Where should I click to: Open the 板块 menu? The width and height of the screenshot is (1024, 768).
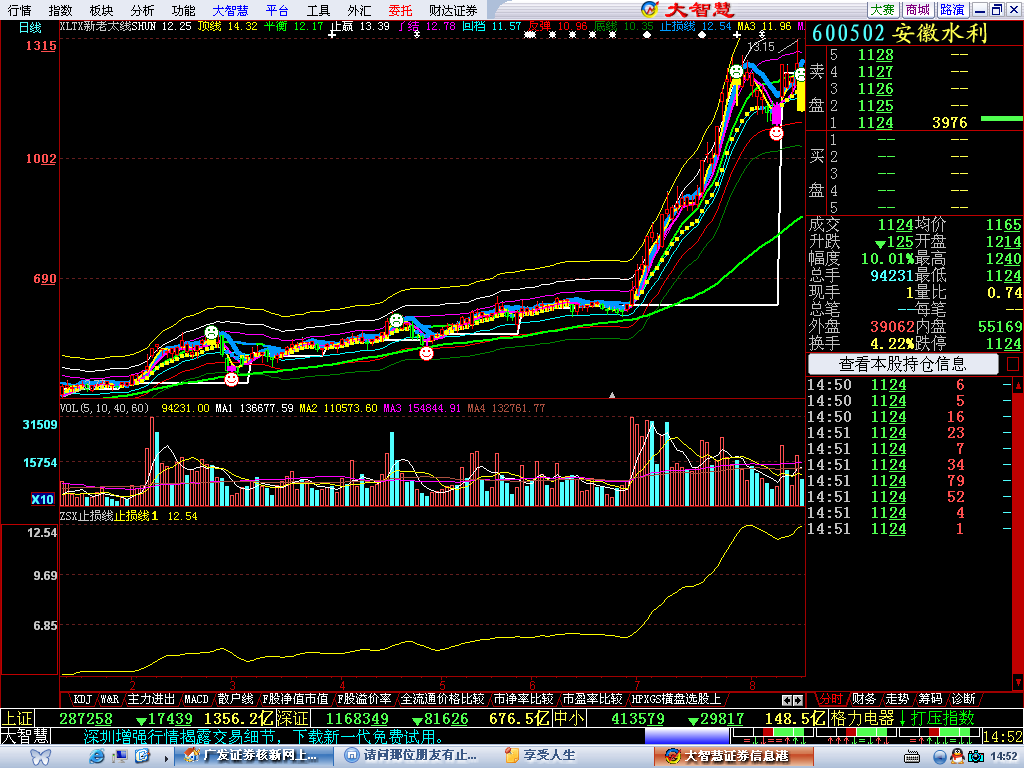101,10
